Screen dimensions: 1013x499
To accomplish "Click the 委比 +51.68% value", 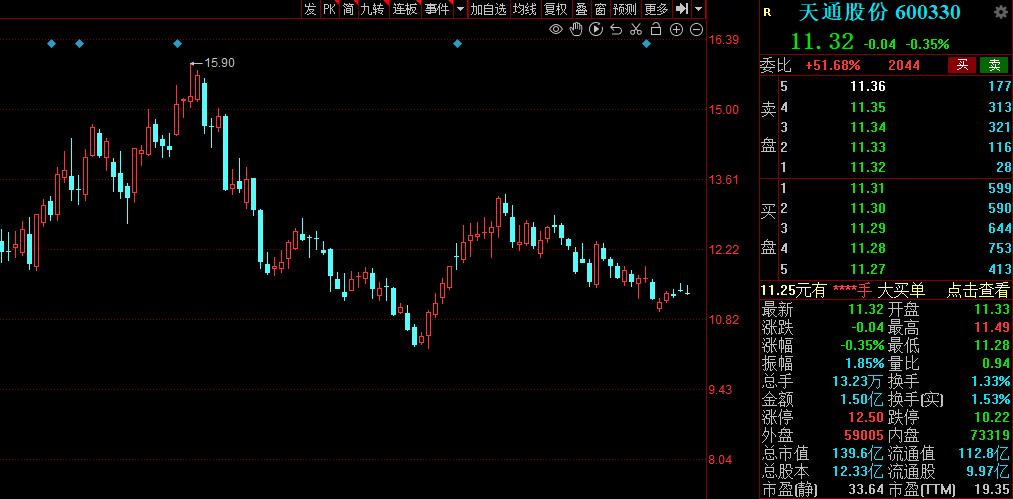I will point(833,65).
